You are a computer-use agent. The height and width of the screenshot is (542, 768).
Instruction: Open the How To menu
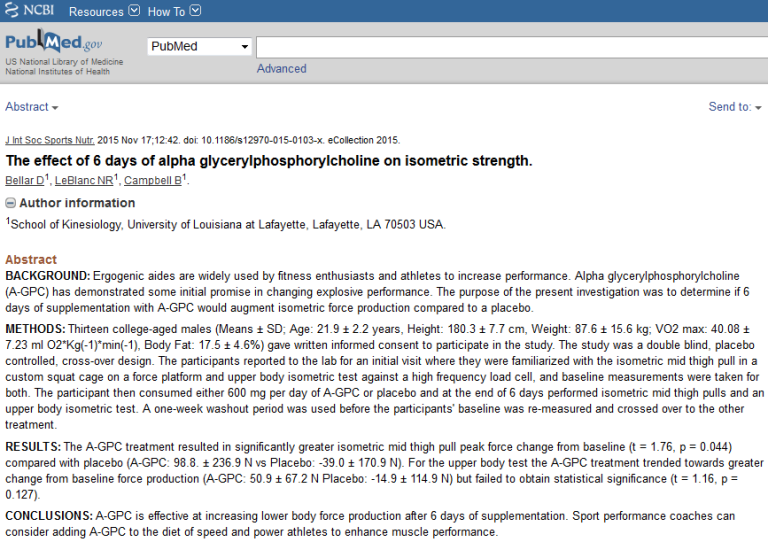point(166,12)
